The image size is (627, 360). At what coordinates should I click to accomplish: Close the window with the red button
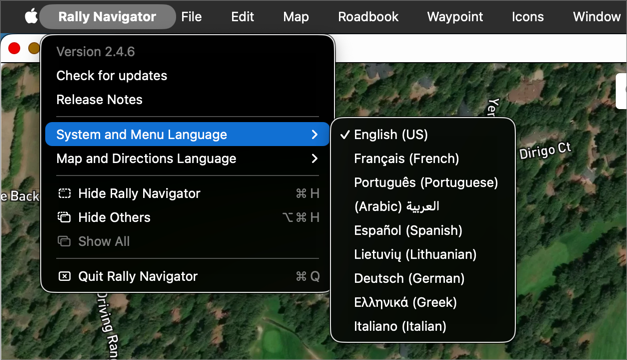pos(14,48)
